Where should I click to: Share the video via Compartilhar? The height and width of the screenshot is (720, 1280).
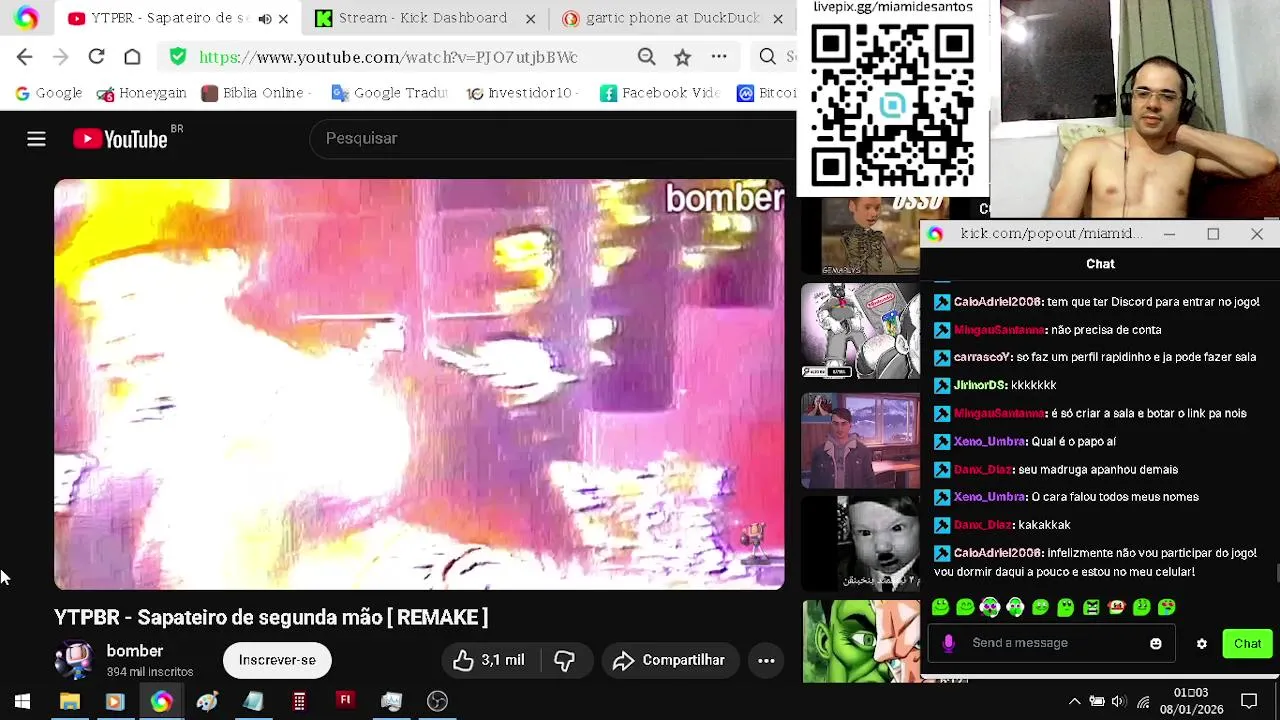[669, 660]
